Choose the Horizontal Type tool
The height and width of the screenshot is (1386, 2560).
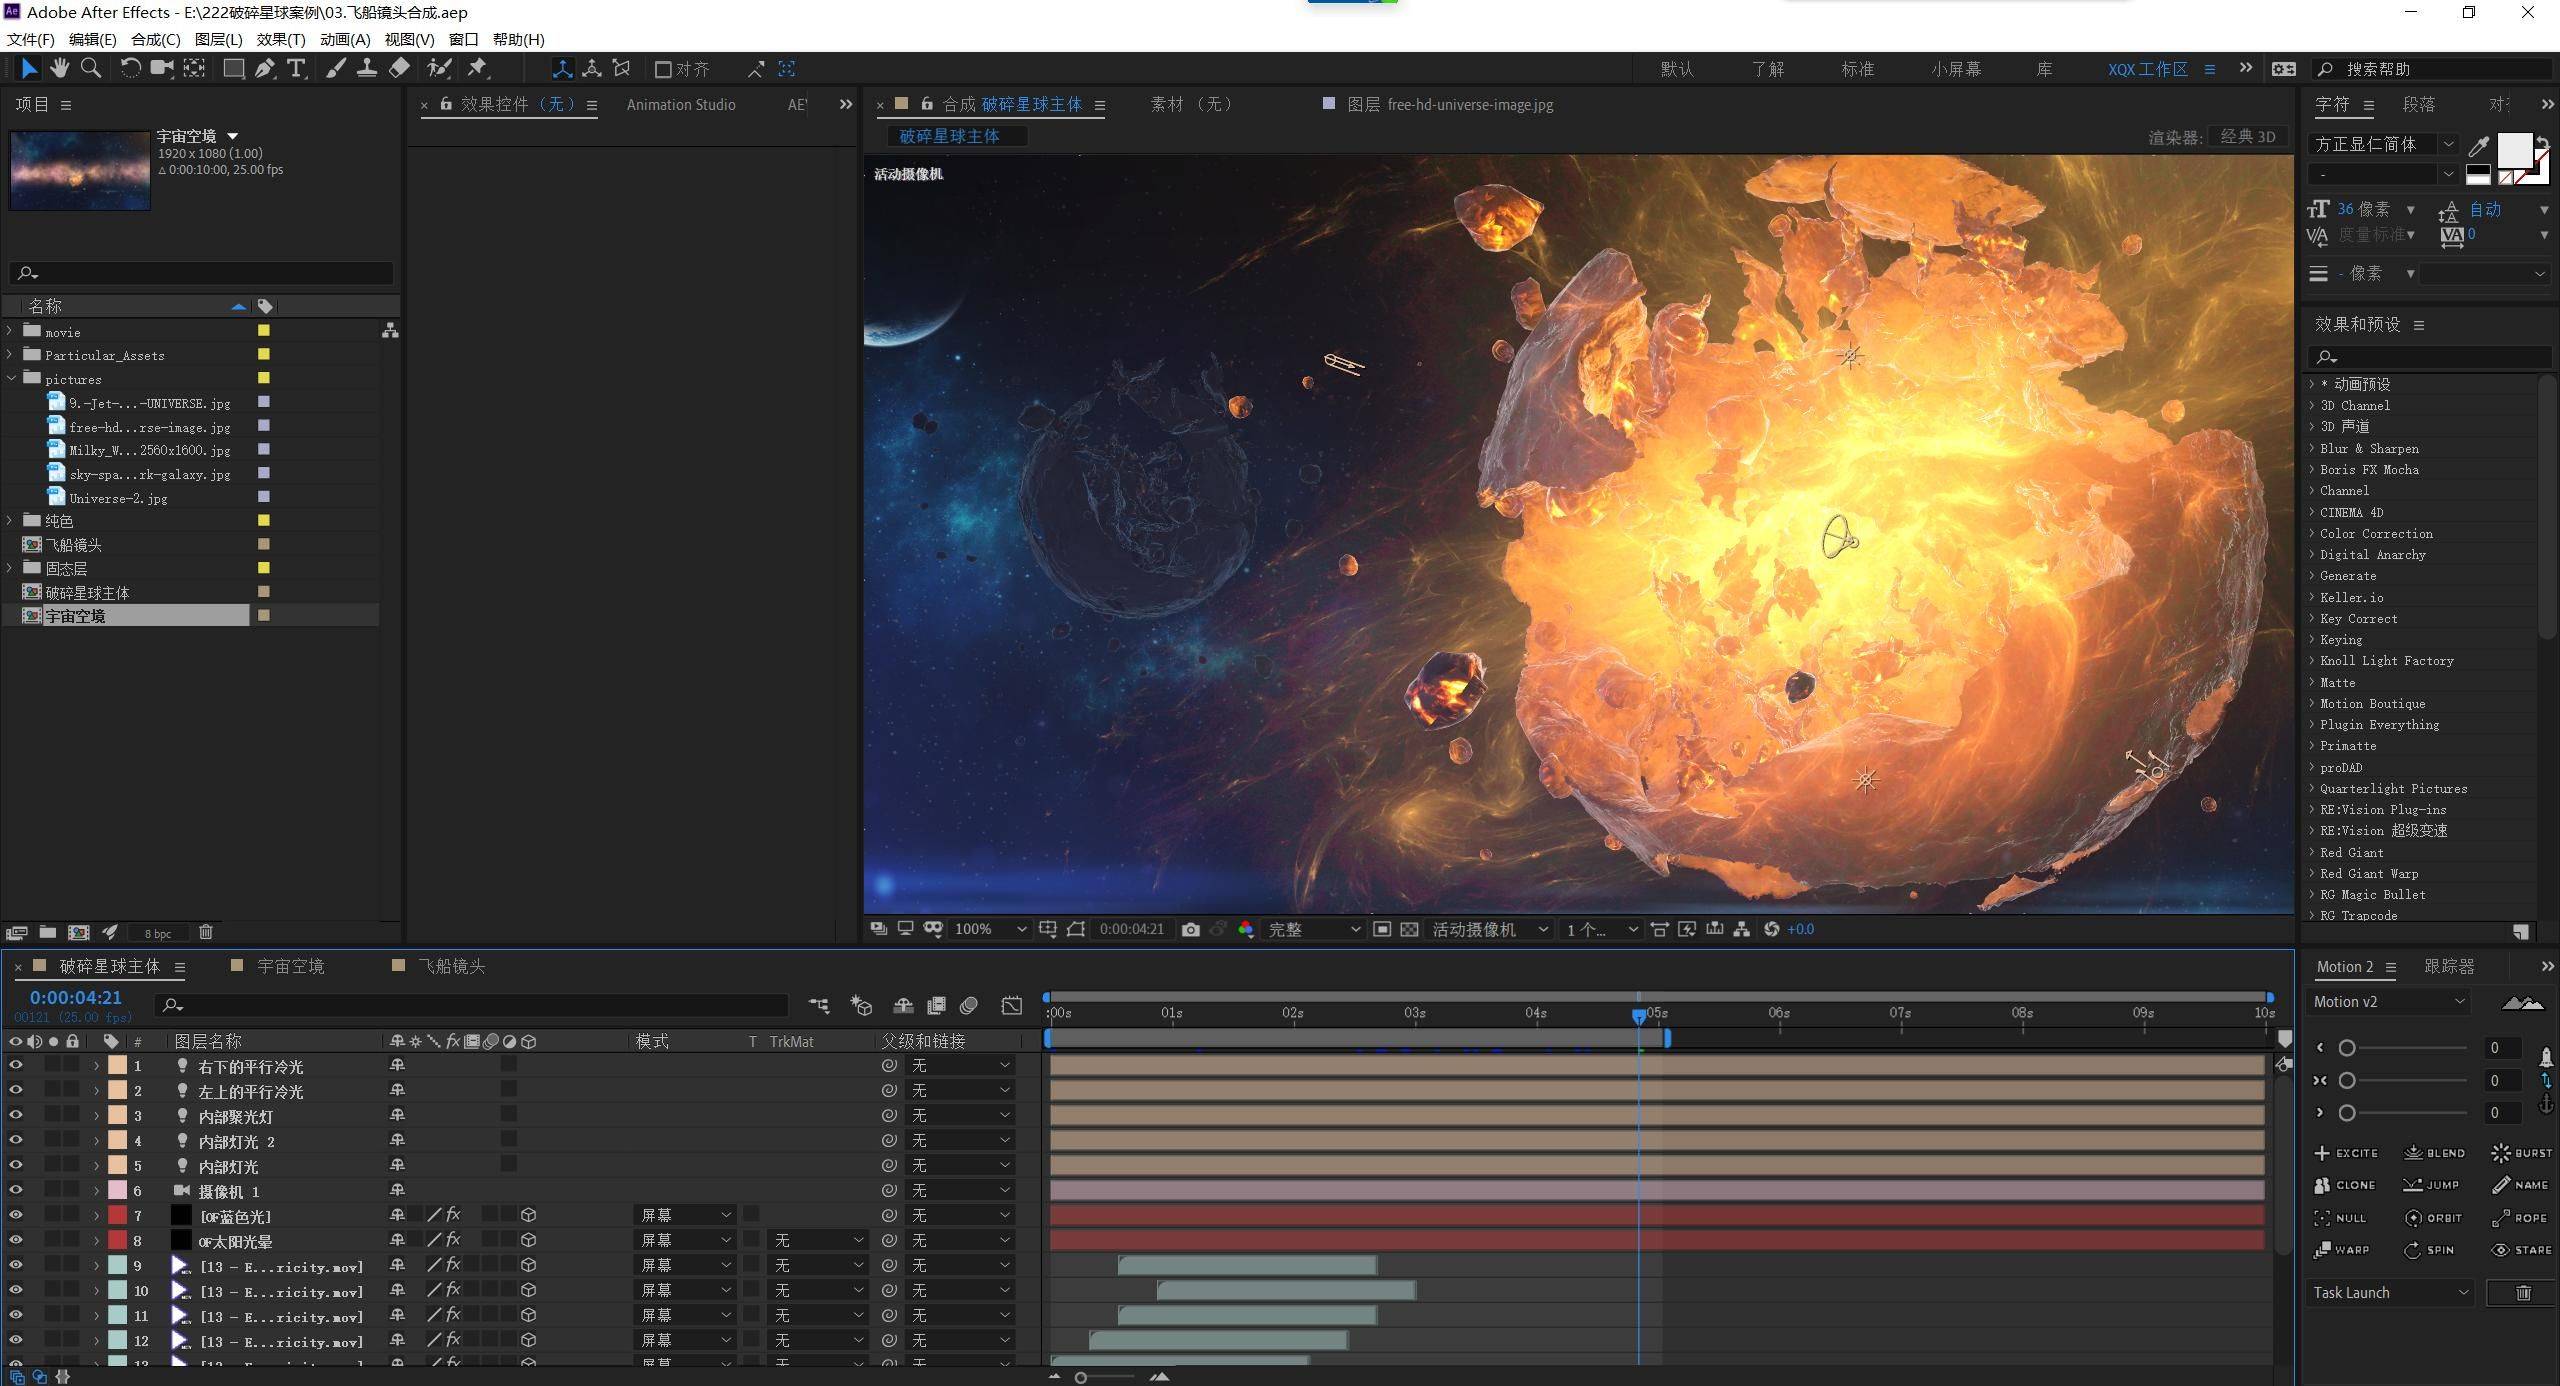coord(296,68)
